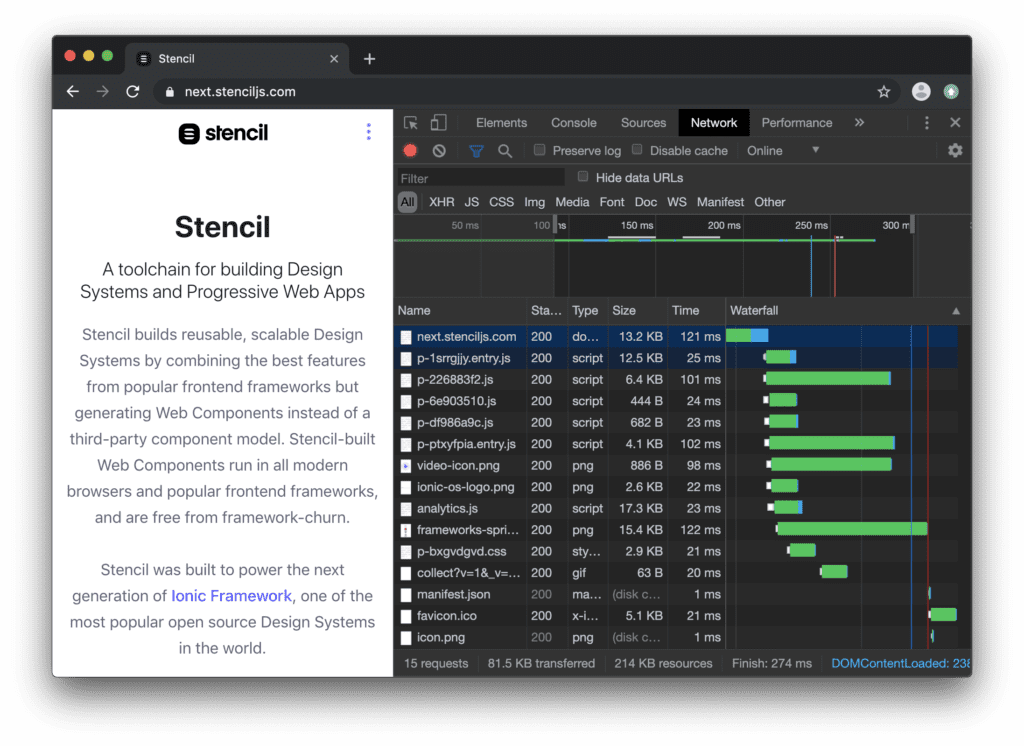Filter requests by Doc
This screenshot has height=746, width=1024.
tap(646, 203)
